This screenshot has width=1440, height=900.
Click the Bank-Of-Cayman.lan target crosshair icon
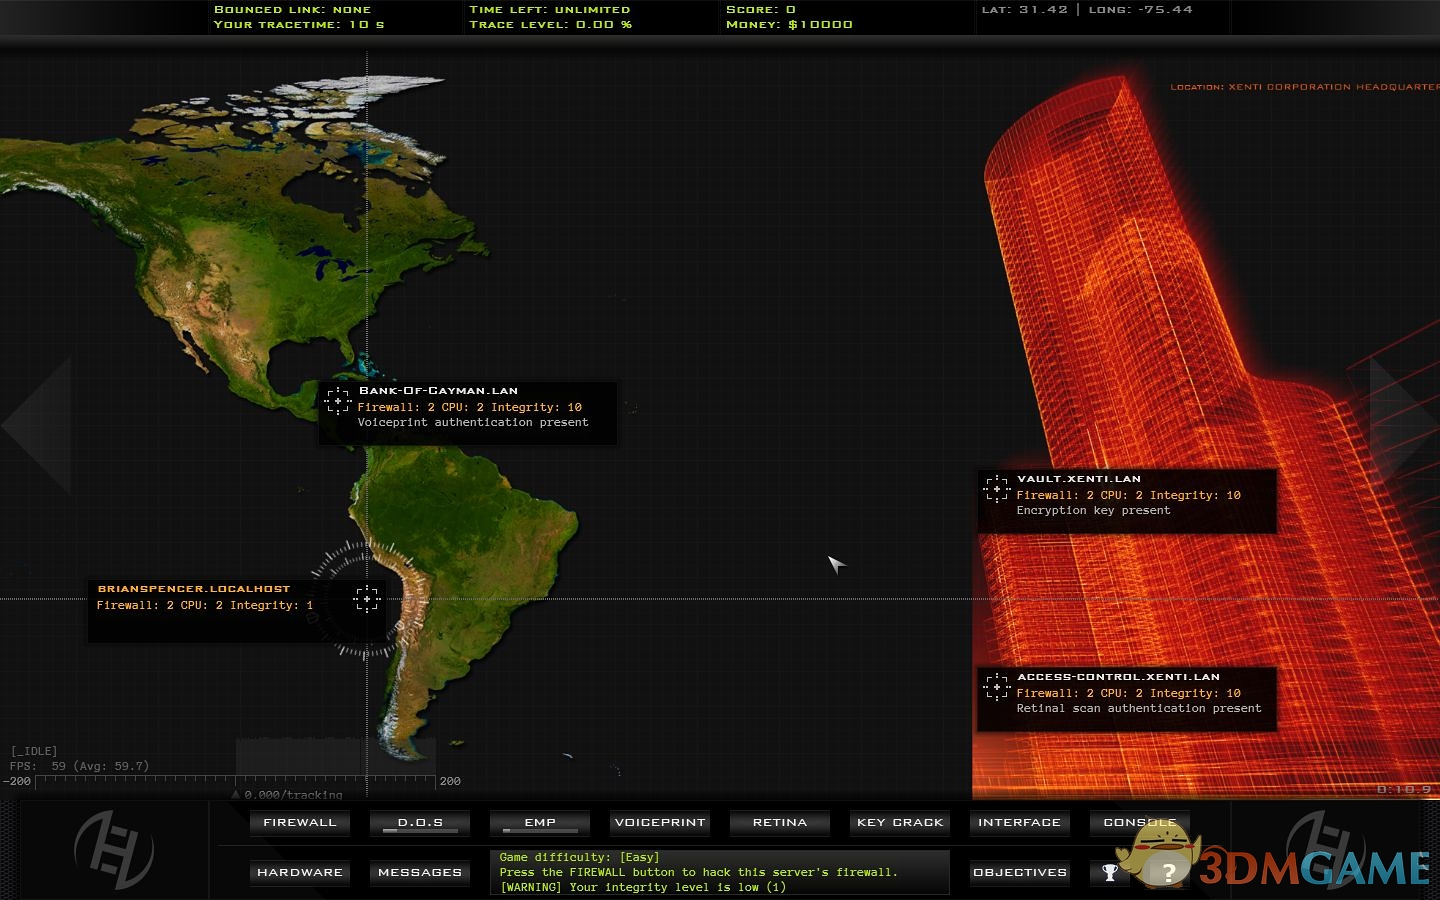click(338, 401)
